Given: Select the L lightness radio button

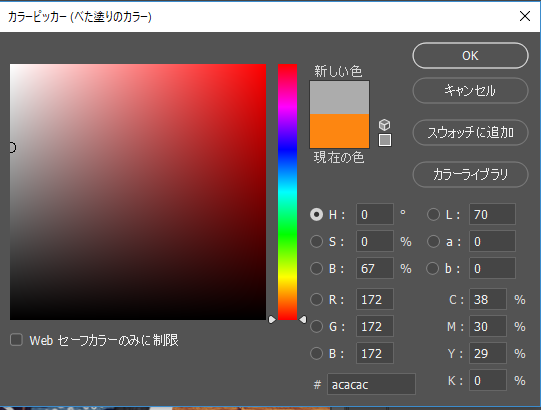Looking at the screenshot, I should (x=433, y=214).
